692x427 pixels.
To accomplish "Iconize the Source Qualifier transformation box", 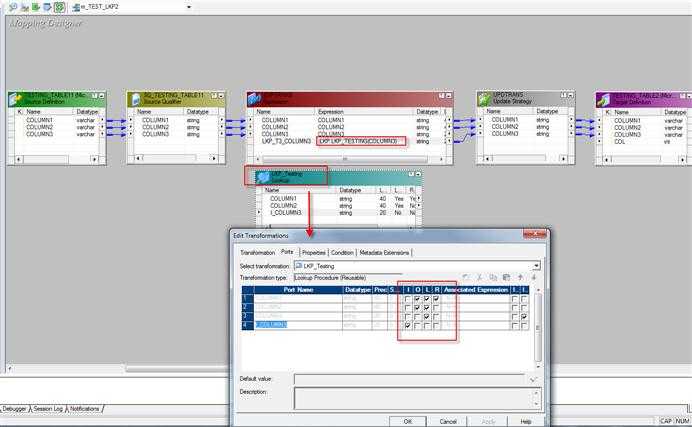I will pos(221,96).
